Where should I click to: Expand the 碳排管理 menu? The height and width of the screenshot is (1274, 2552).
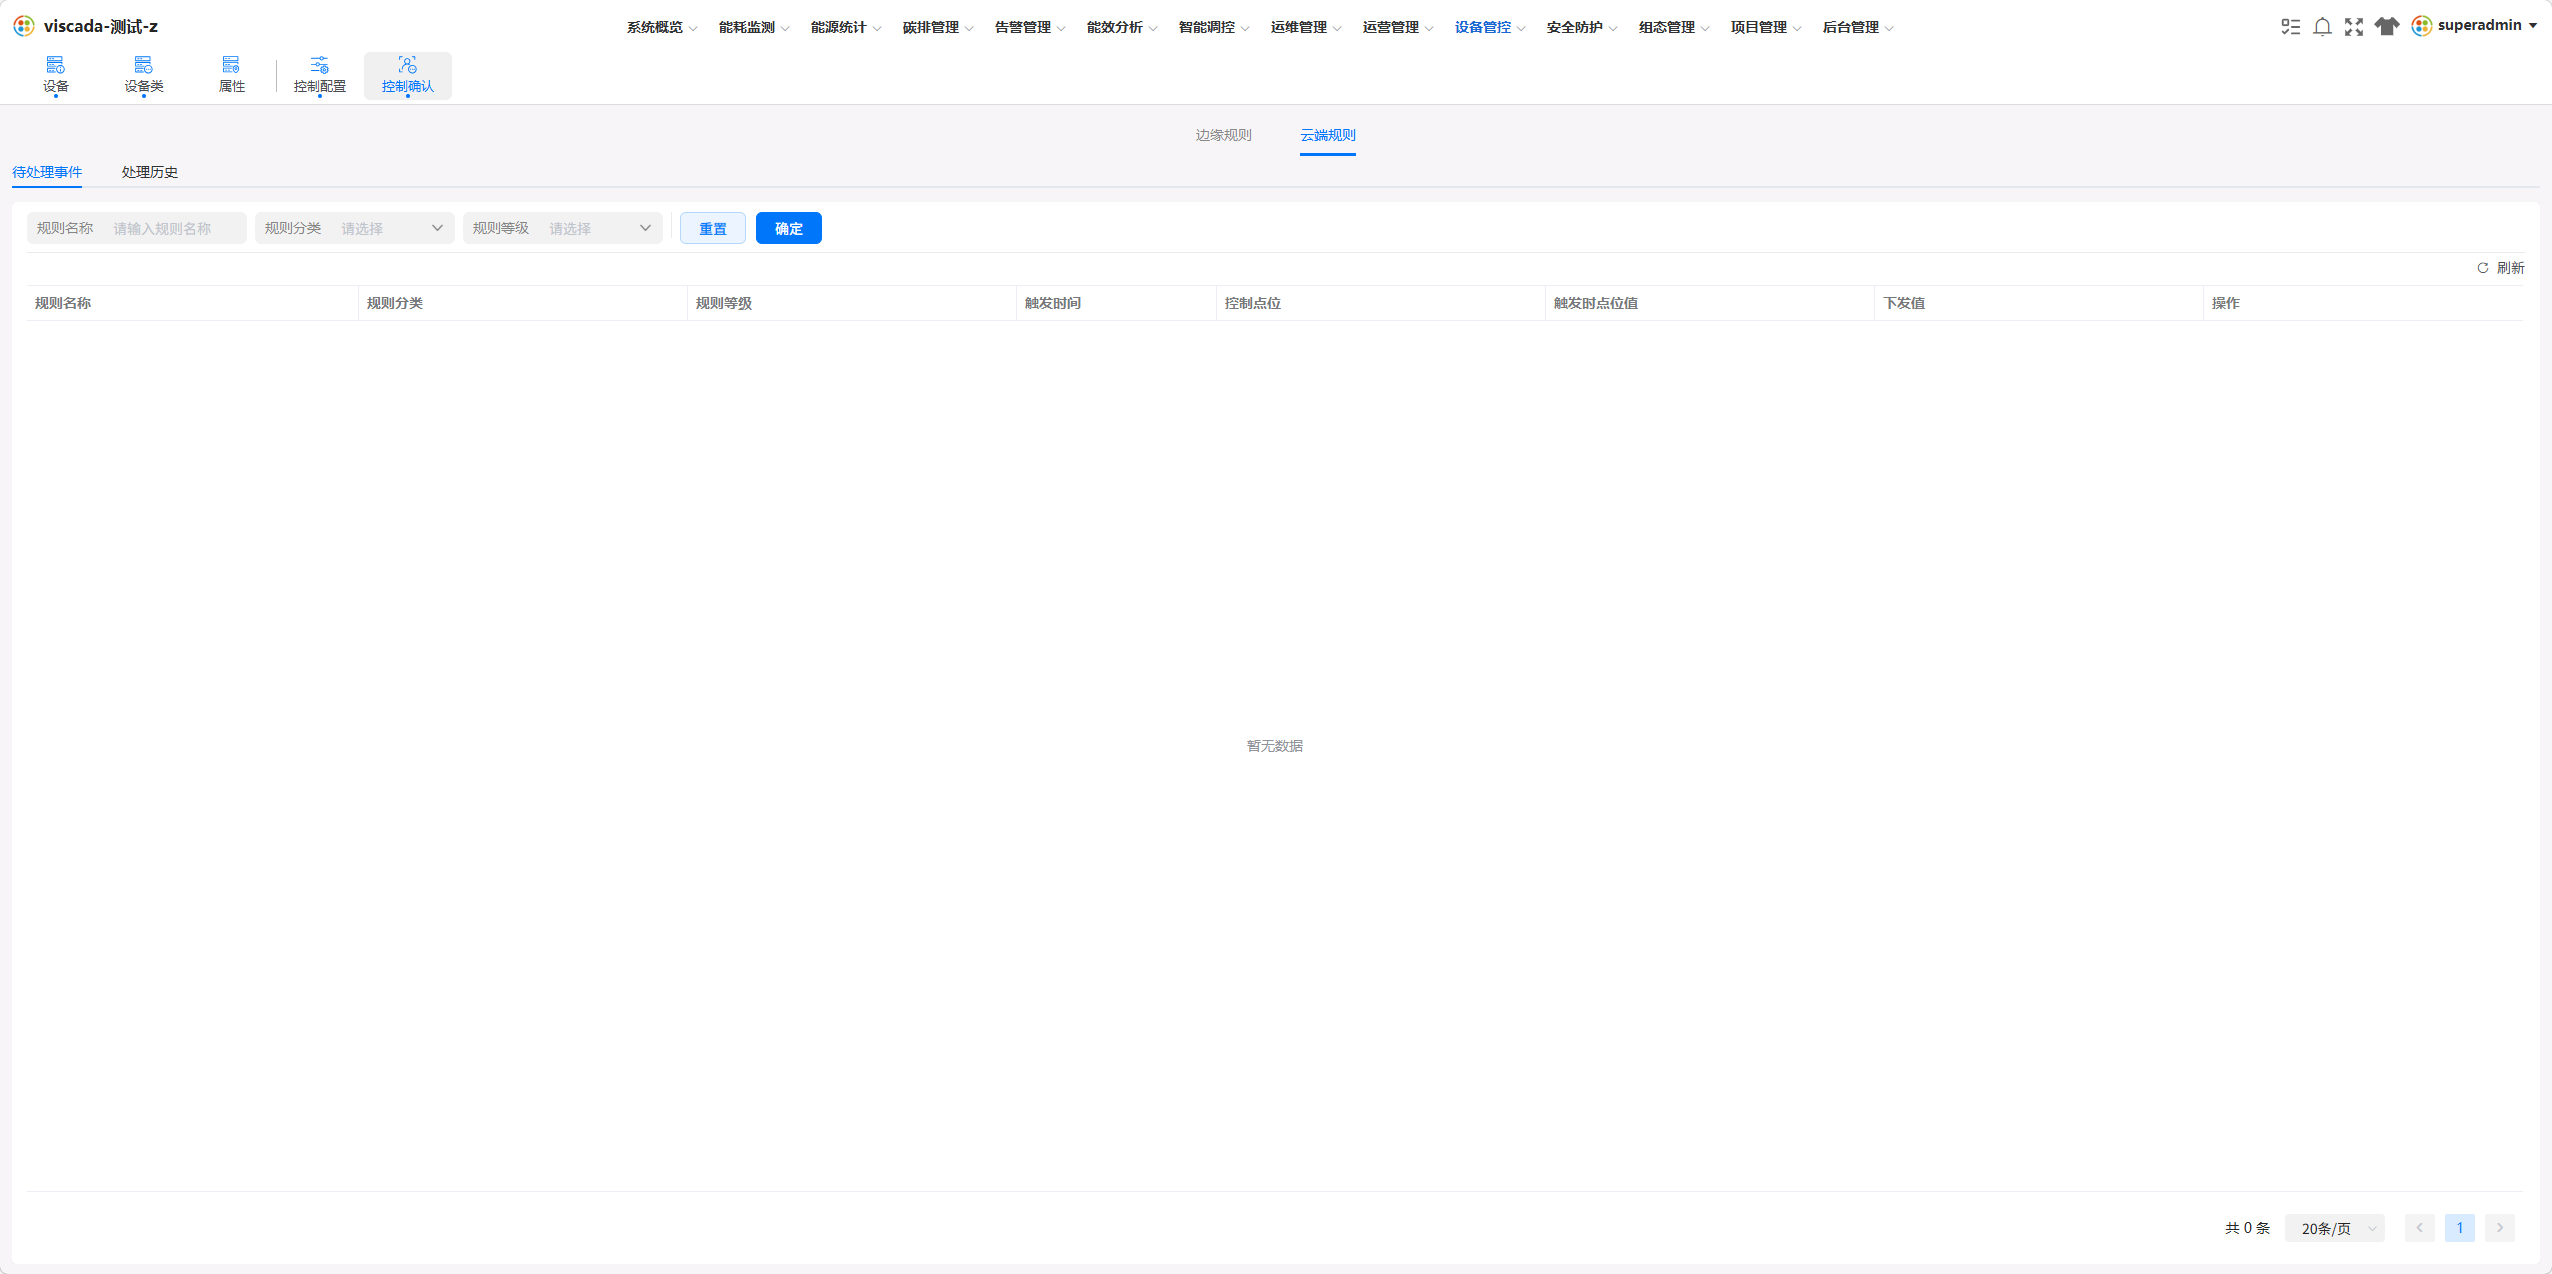pyautogui.click(x=938, y=27)
